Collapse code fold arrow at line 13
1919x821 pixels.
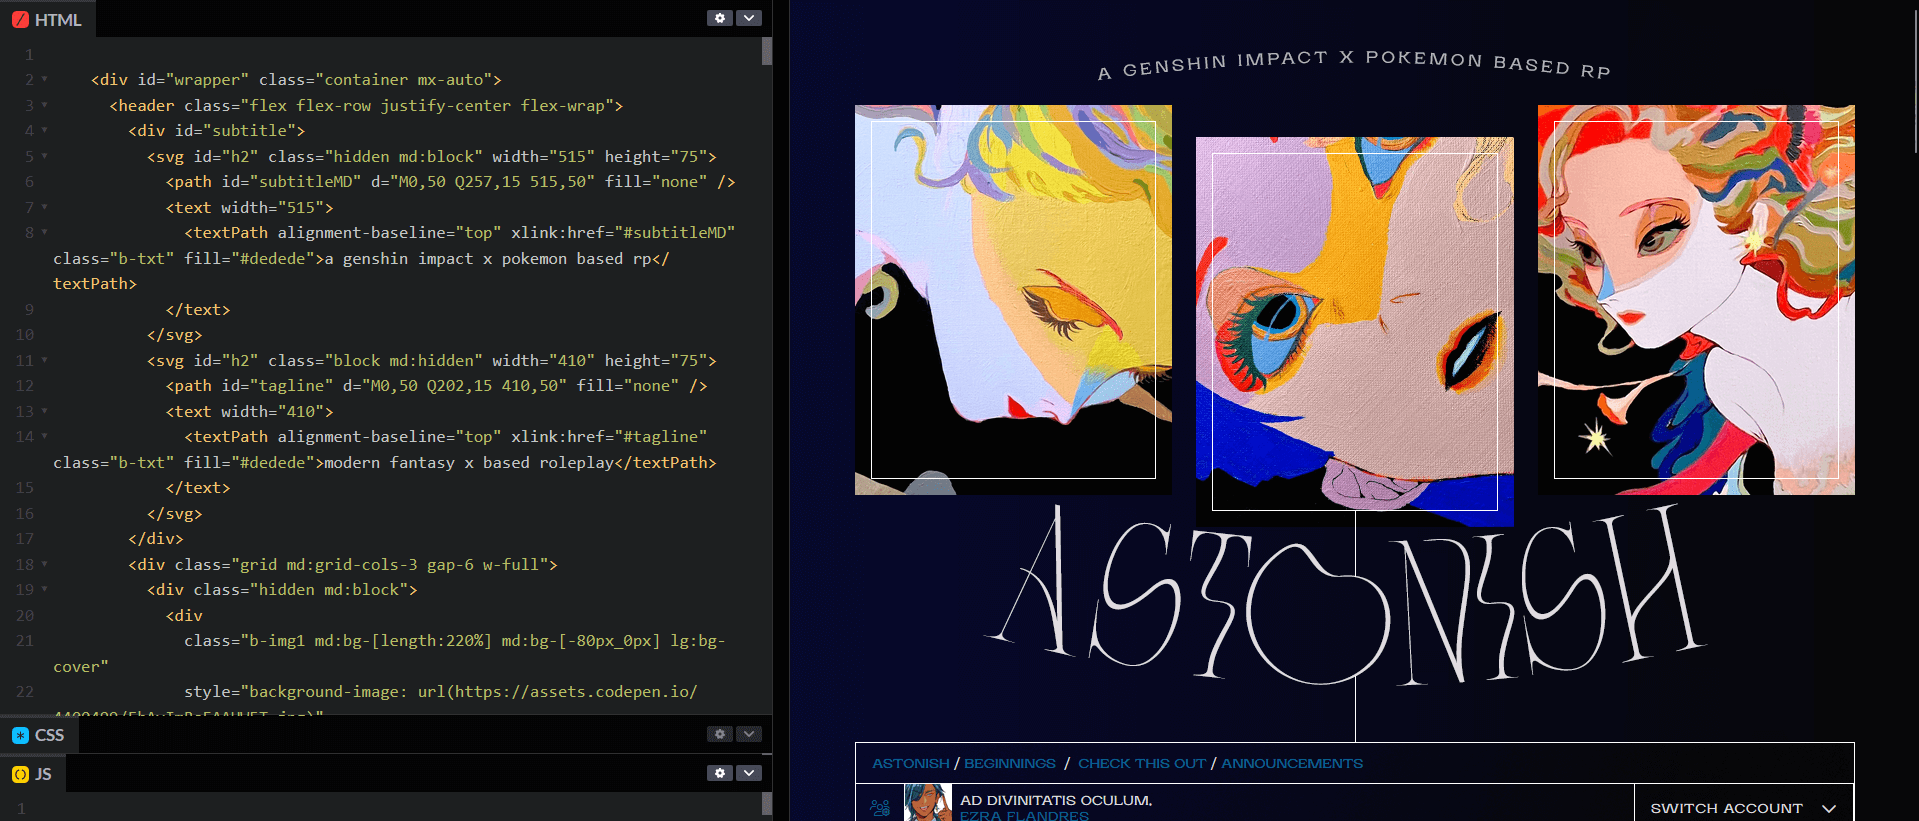(x=44, y=411)
